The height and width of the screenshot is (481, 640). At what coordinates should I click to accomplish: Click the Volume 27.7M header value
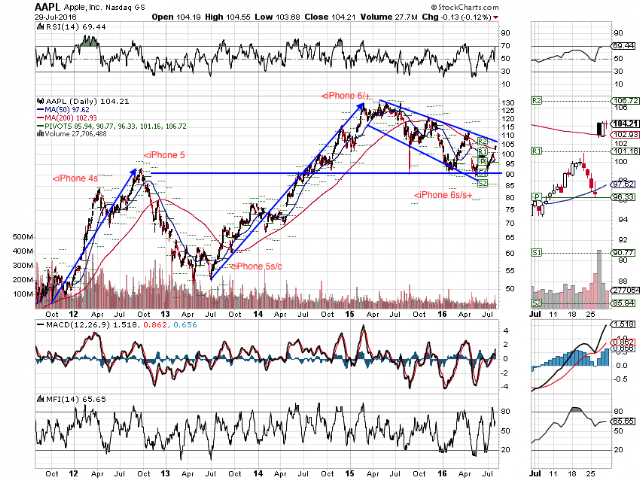(389, 17)
